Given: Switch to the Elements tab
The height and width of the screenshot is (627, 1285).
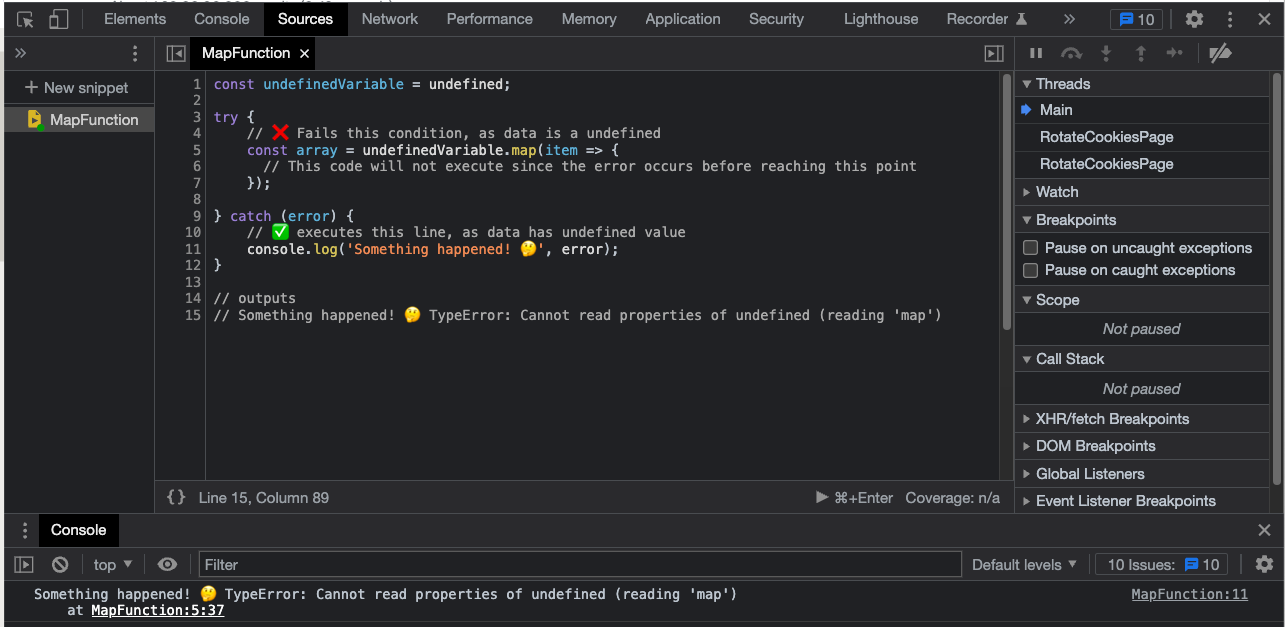Looking at the screenshot, I should click(135, 19).
